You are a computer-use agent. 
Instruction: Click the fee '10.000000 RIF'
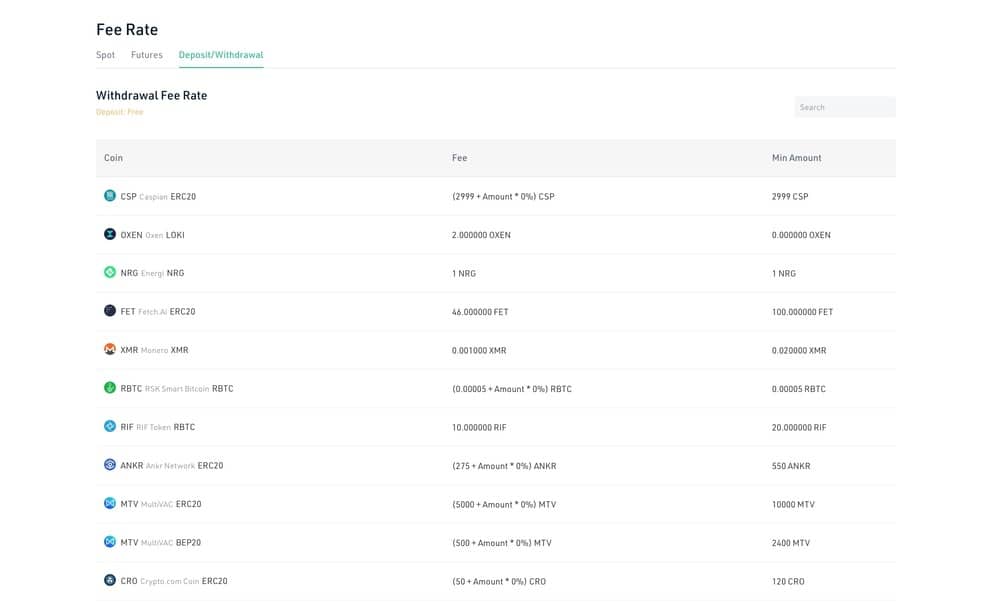pyautogui.click(x=479, y=428)
